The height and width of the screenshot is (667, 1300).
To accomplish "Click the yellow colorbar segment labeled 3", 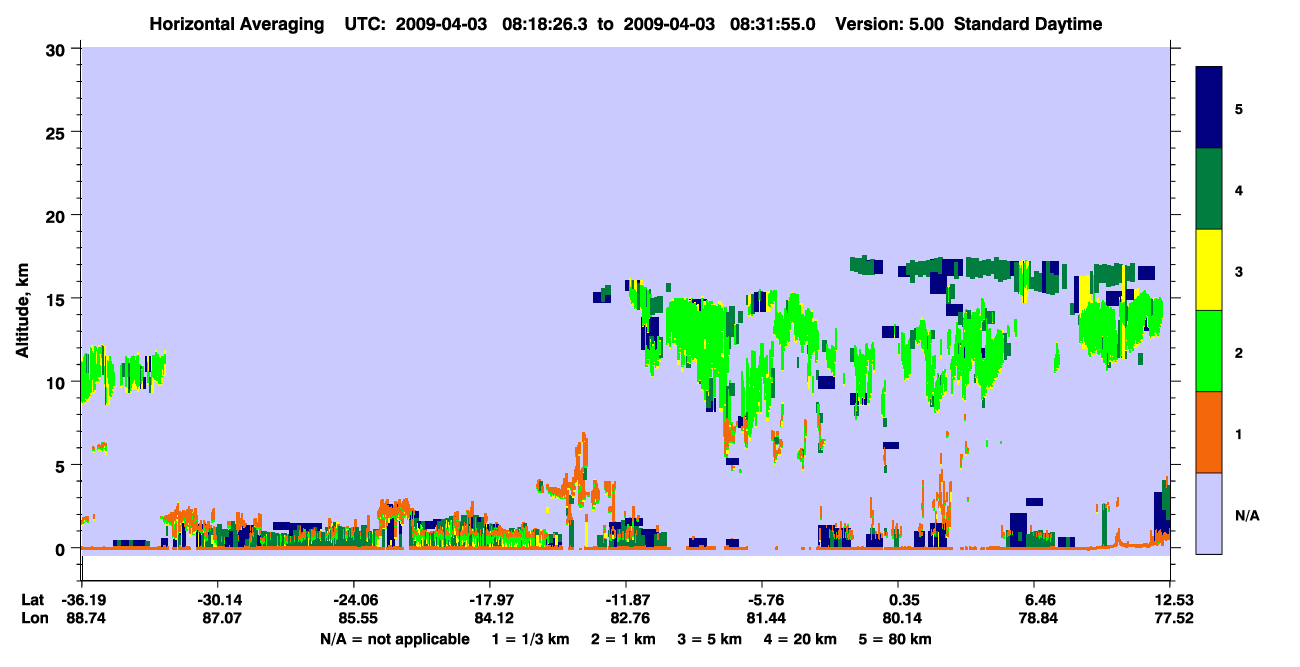I will click(x=1209, y=270).
